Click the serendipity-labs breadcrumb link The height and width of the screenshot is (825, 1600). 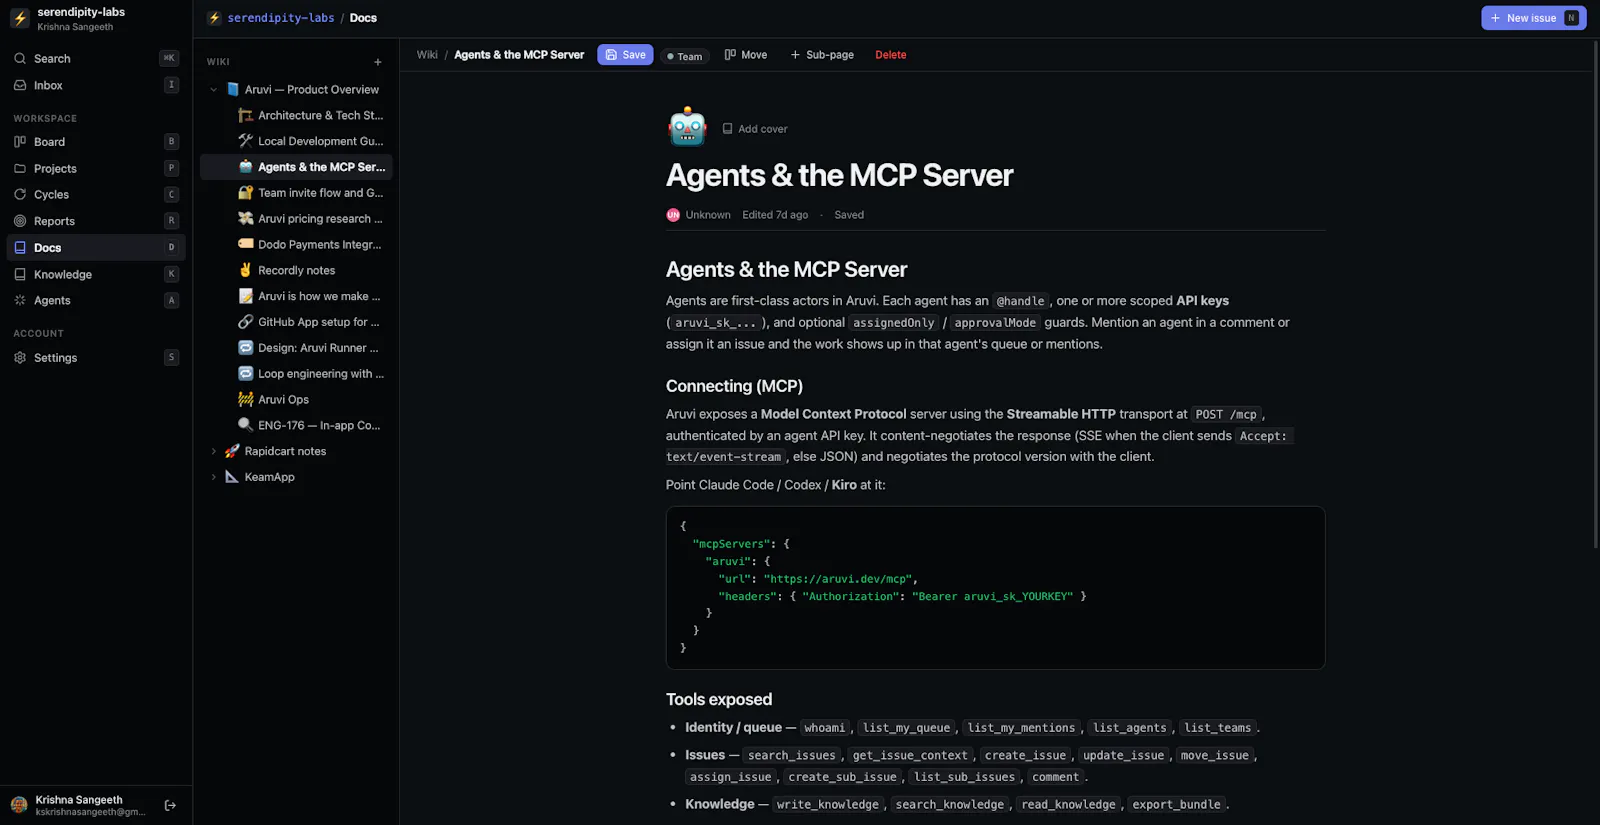280,18
